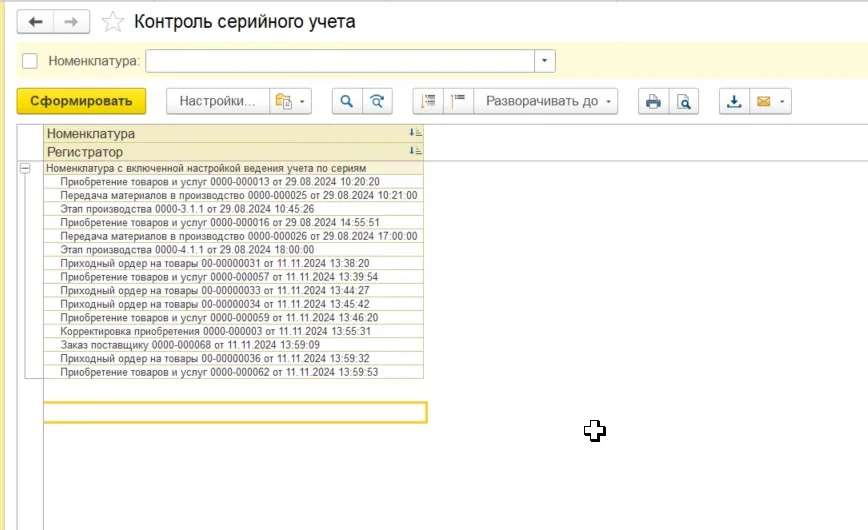Select row Приходный ордер на товары 00-00000031
The height and width of the screenshot is (530, 868).
point(234,263)
